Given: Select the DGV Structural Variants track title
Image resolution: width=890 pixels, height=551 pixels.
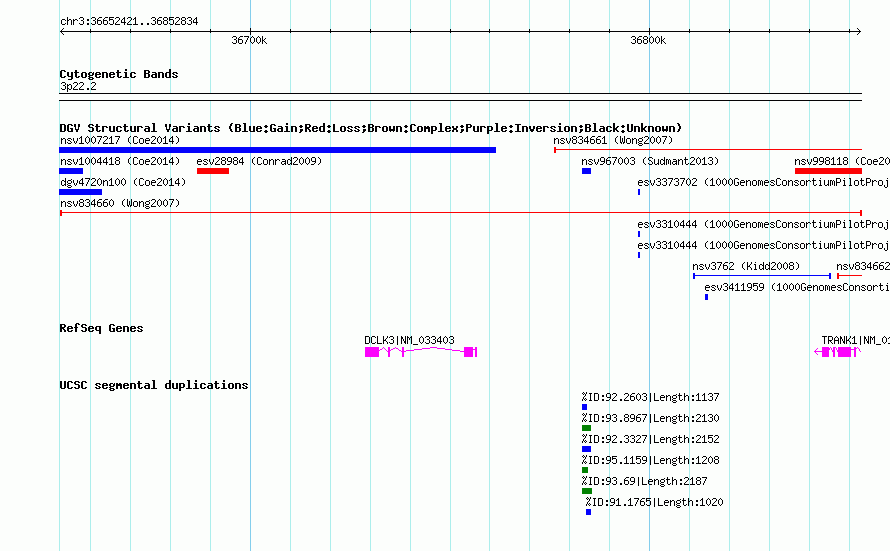Looking at the screenshot, I should (x=371, y=128).
